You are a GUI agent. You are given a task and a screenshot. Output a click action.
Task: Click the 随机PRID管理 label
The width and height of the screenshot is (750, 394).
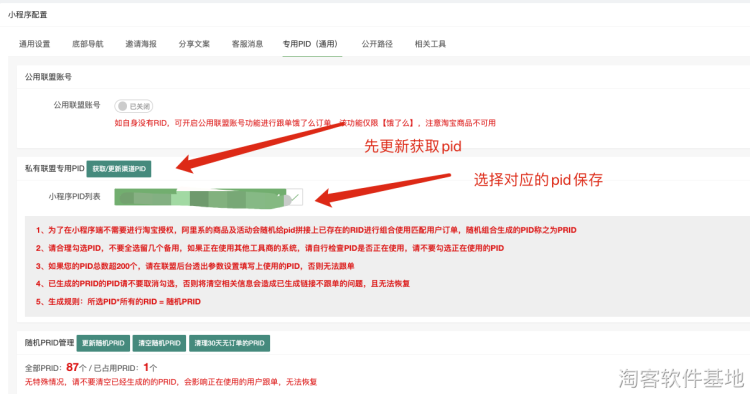tap(49, 343)
